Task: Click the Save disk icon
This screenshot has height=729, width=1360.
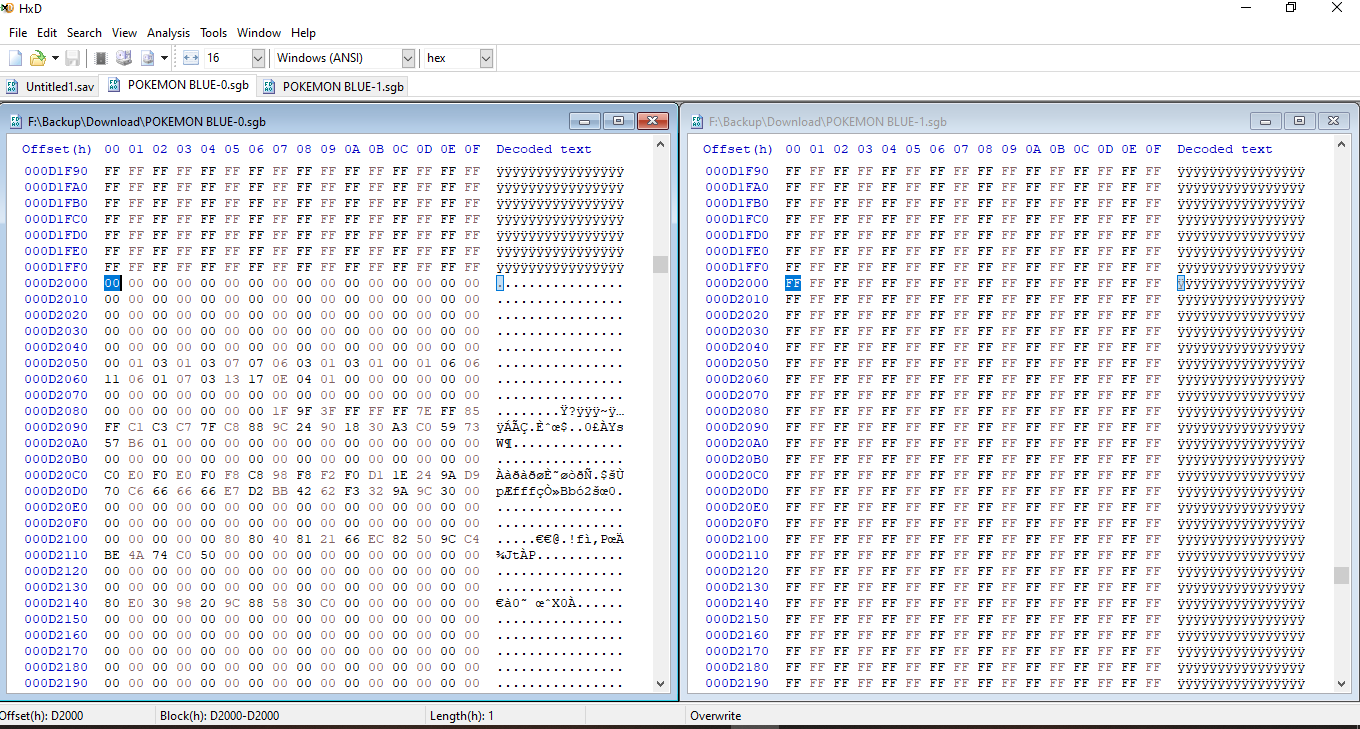Action: tap(73, 58)
